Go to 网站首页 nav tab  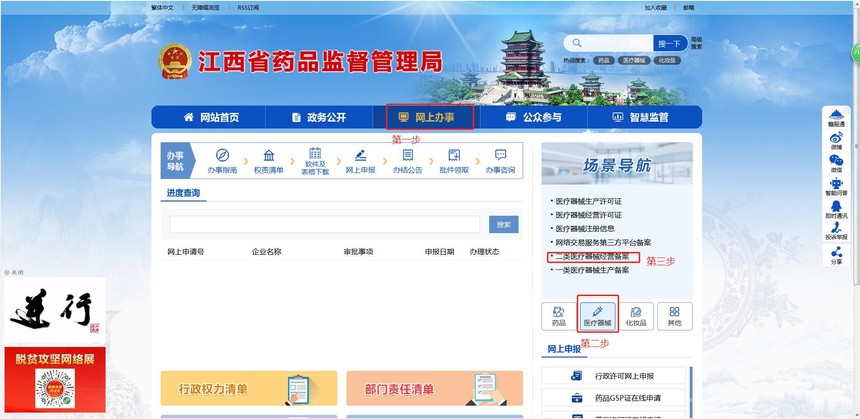[x=211, y=117]
